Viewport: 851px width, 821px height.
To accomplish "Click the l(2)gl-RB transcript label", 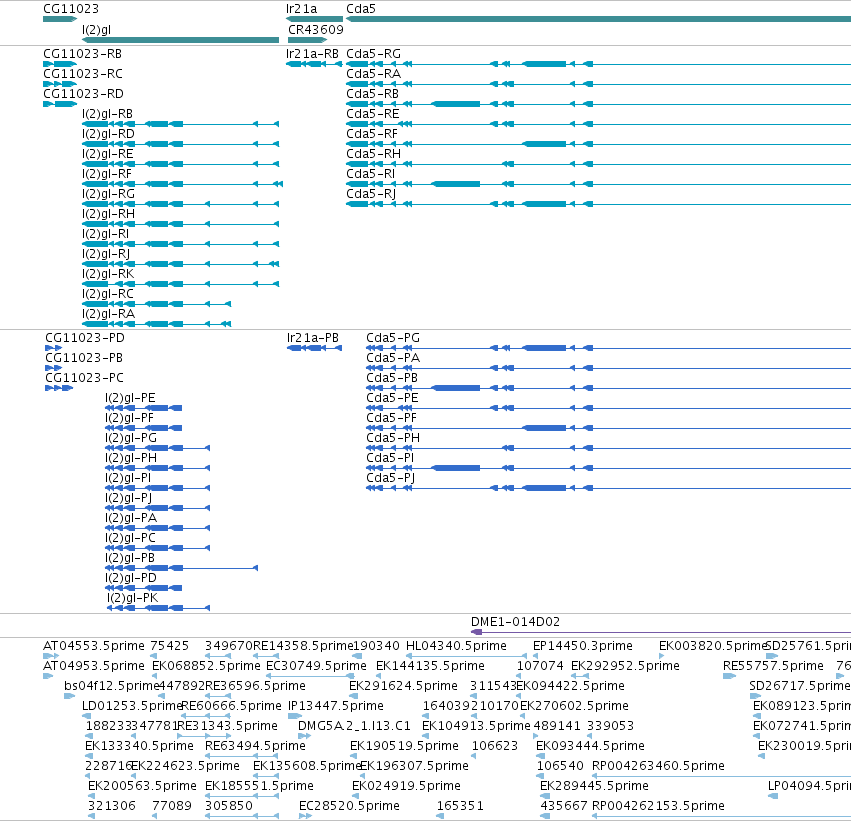I will pos(107,114).
